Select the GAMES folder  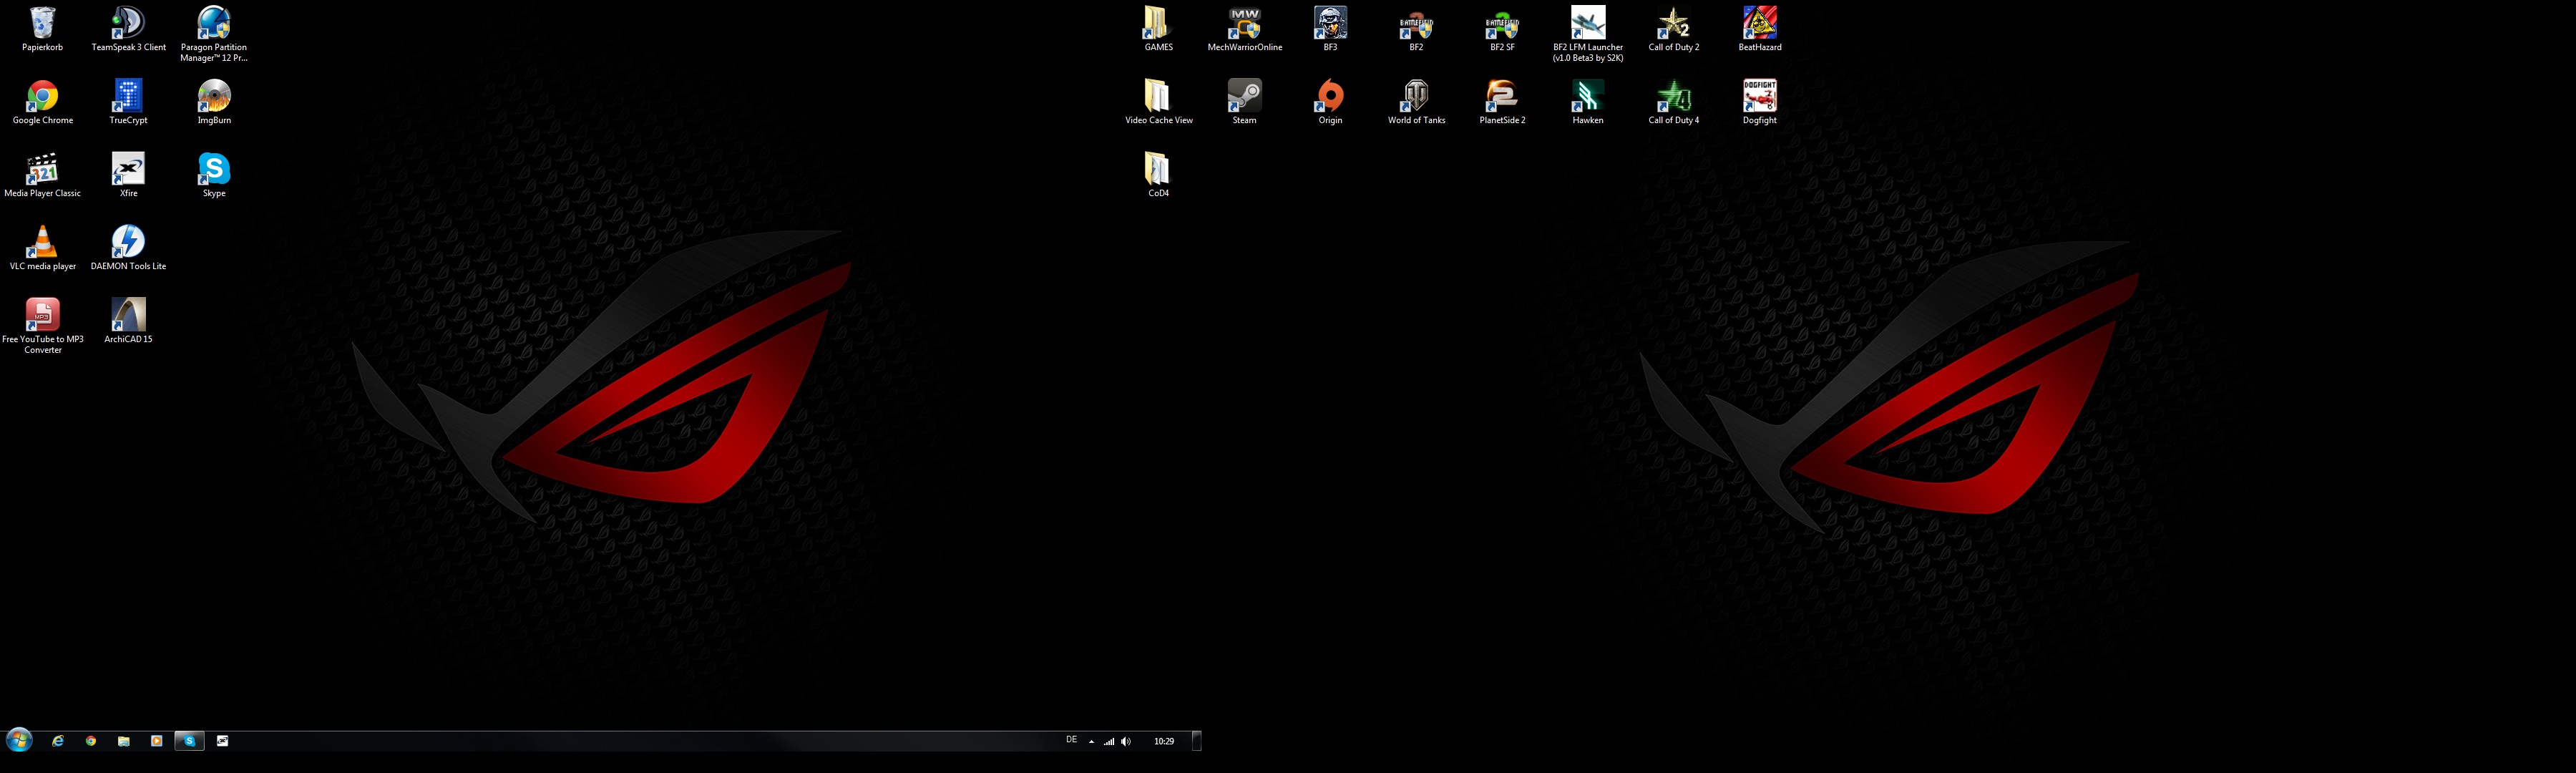pyautogui.click(x=1158, y=28)
